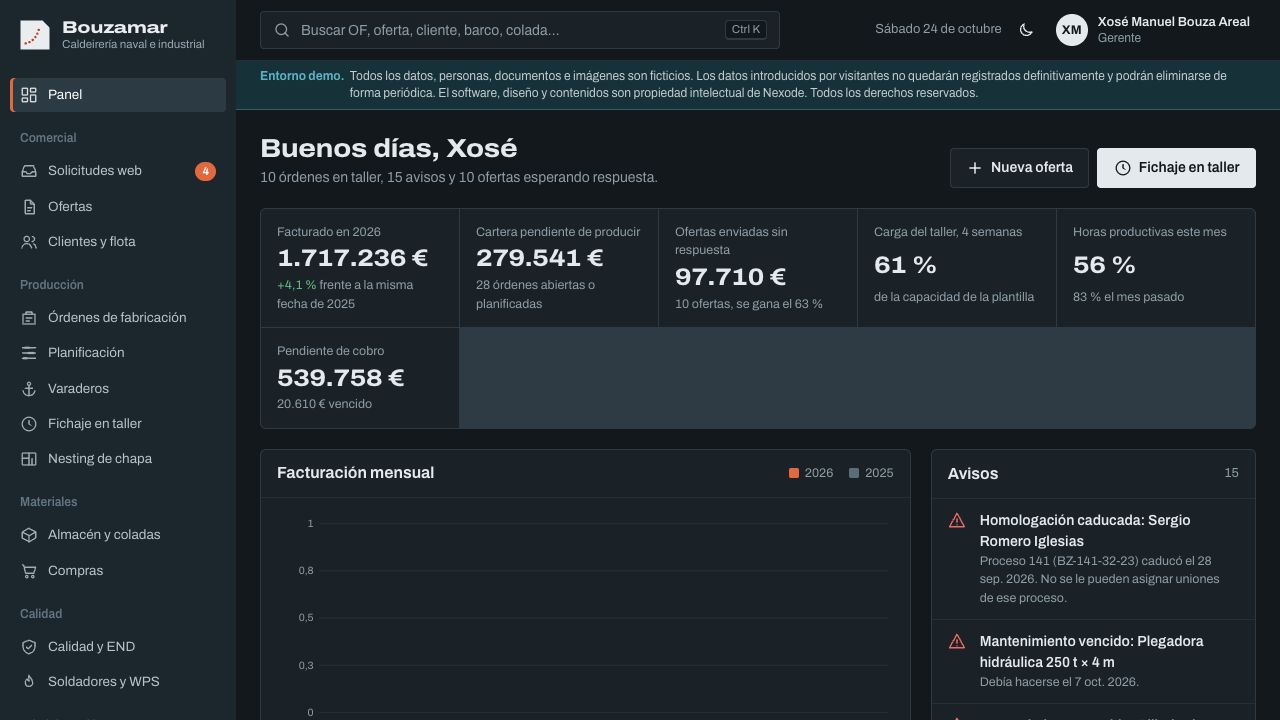Image resolution: width=1280 pixels, height=720 pixels.
Task: Click the Clientes y flota people icon
Action: pos(29,242)
